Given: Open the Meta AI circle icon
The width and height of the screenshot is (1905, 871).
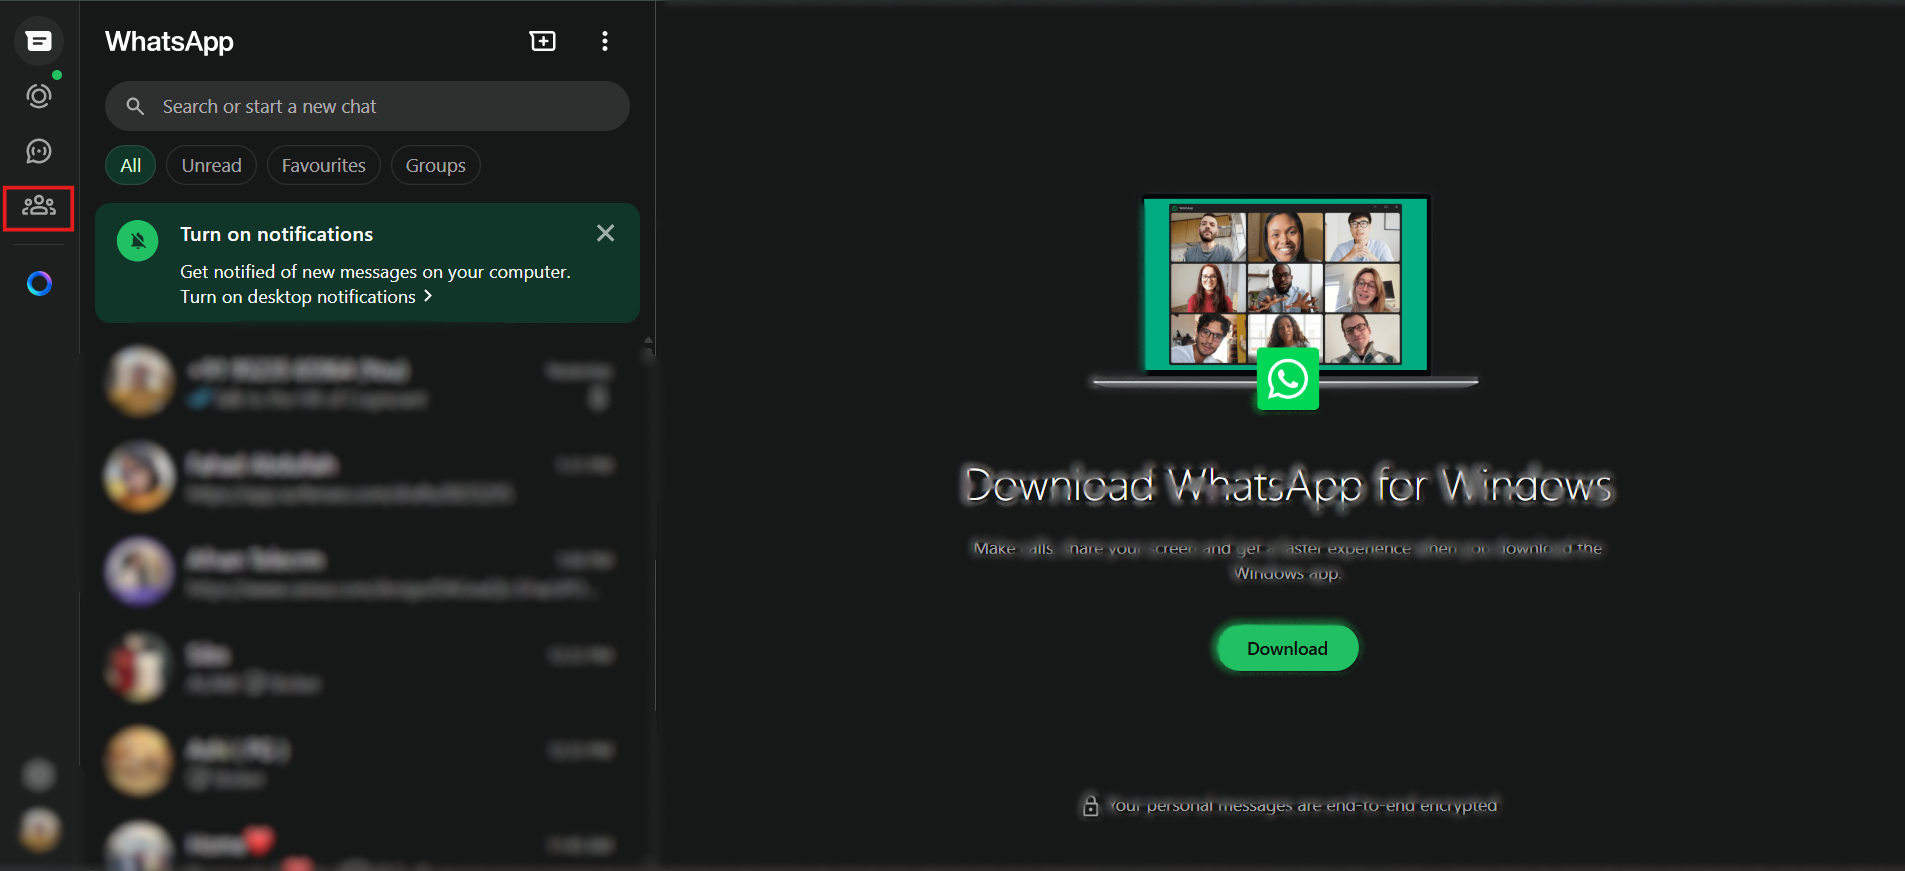Looking at the screenshot, I should (x=39, y=284).
